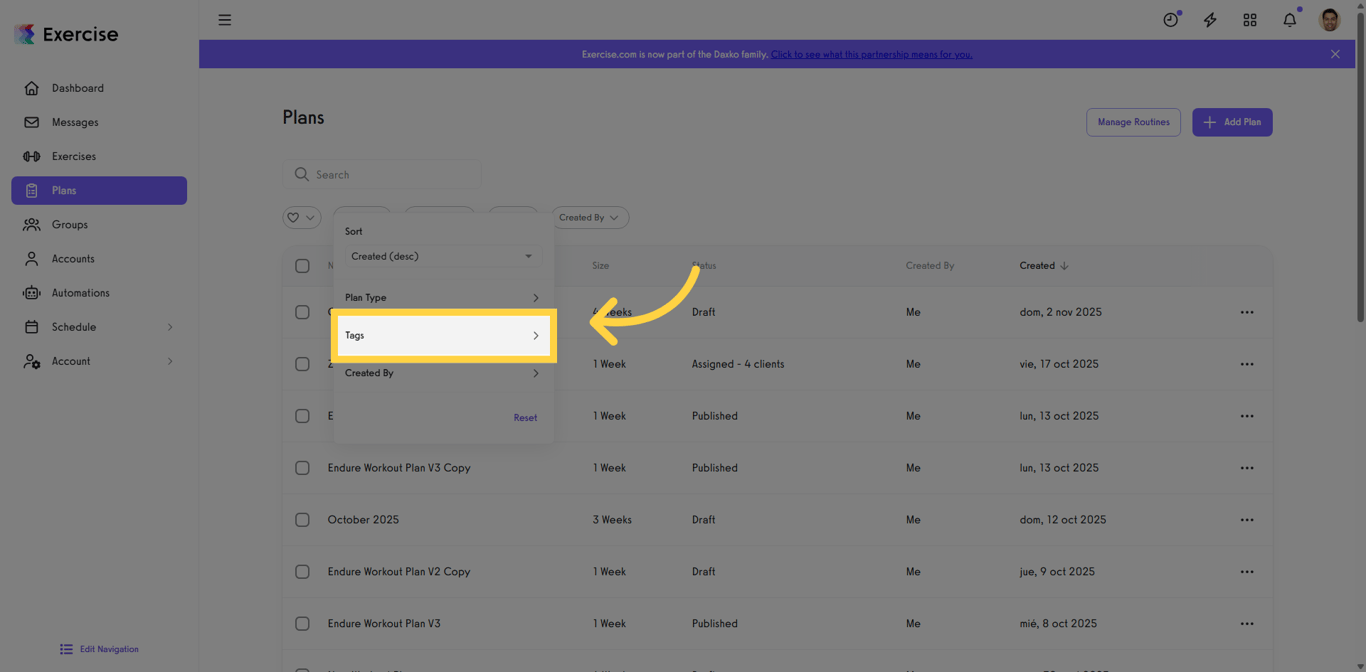The image size is (1366, 672).
Task: Toggle the select-all plans checkbox
Action: pos(303,265)
